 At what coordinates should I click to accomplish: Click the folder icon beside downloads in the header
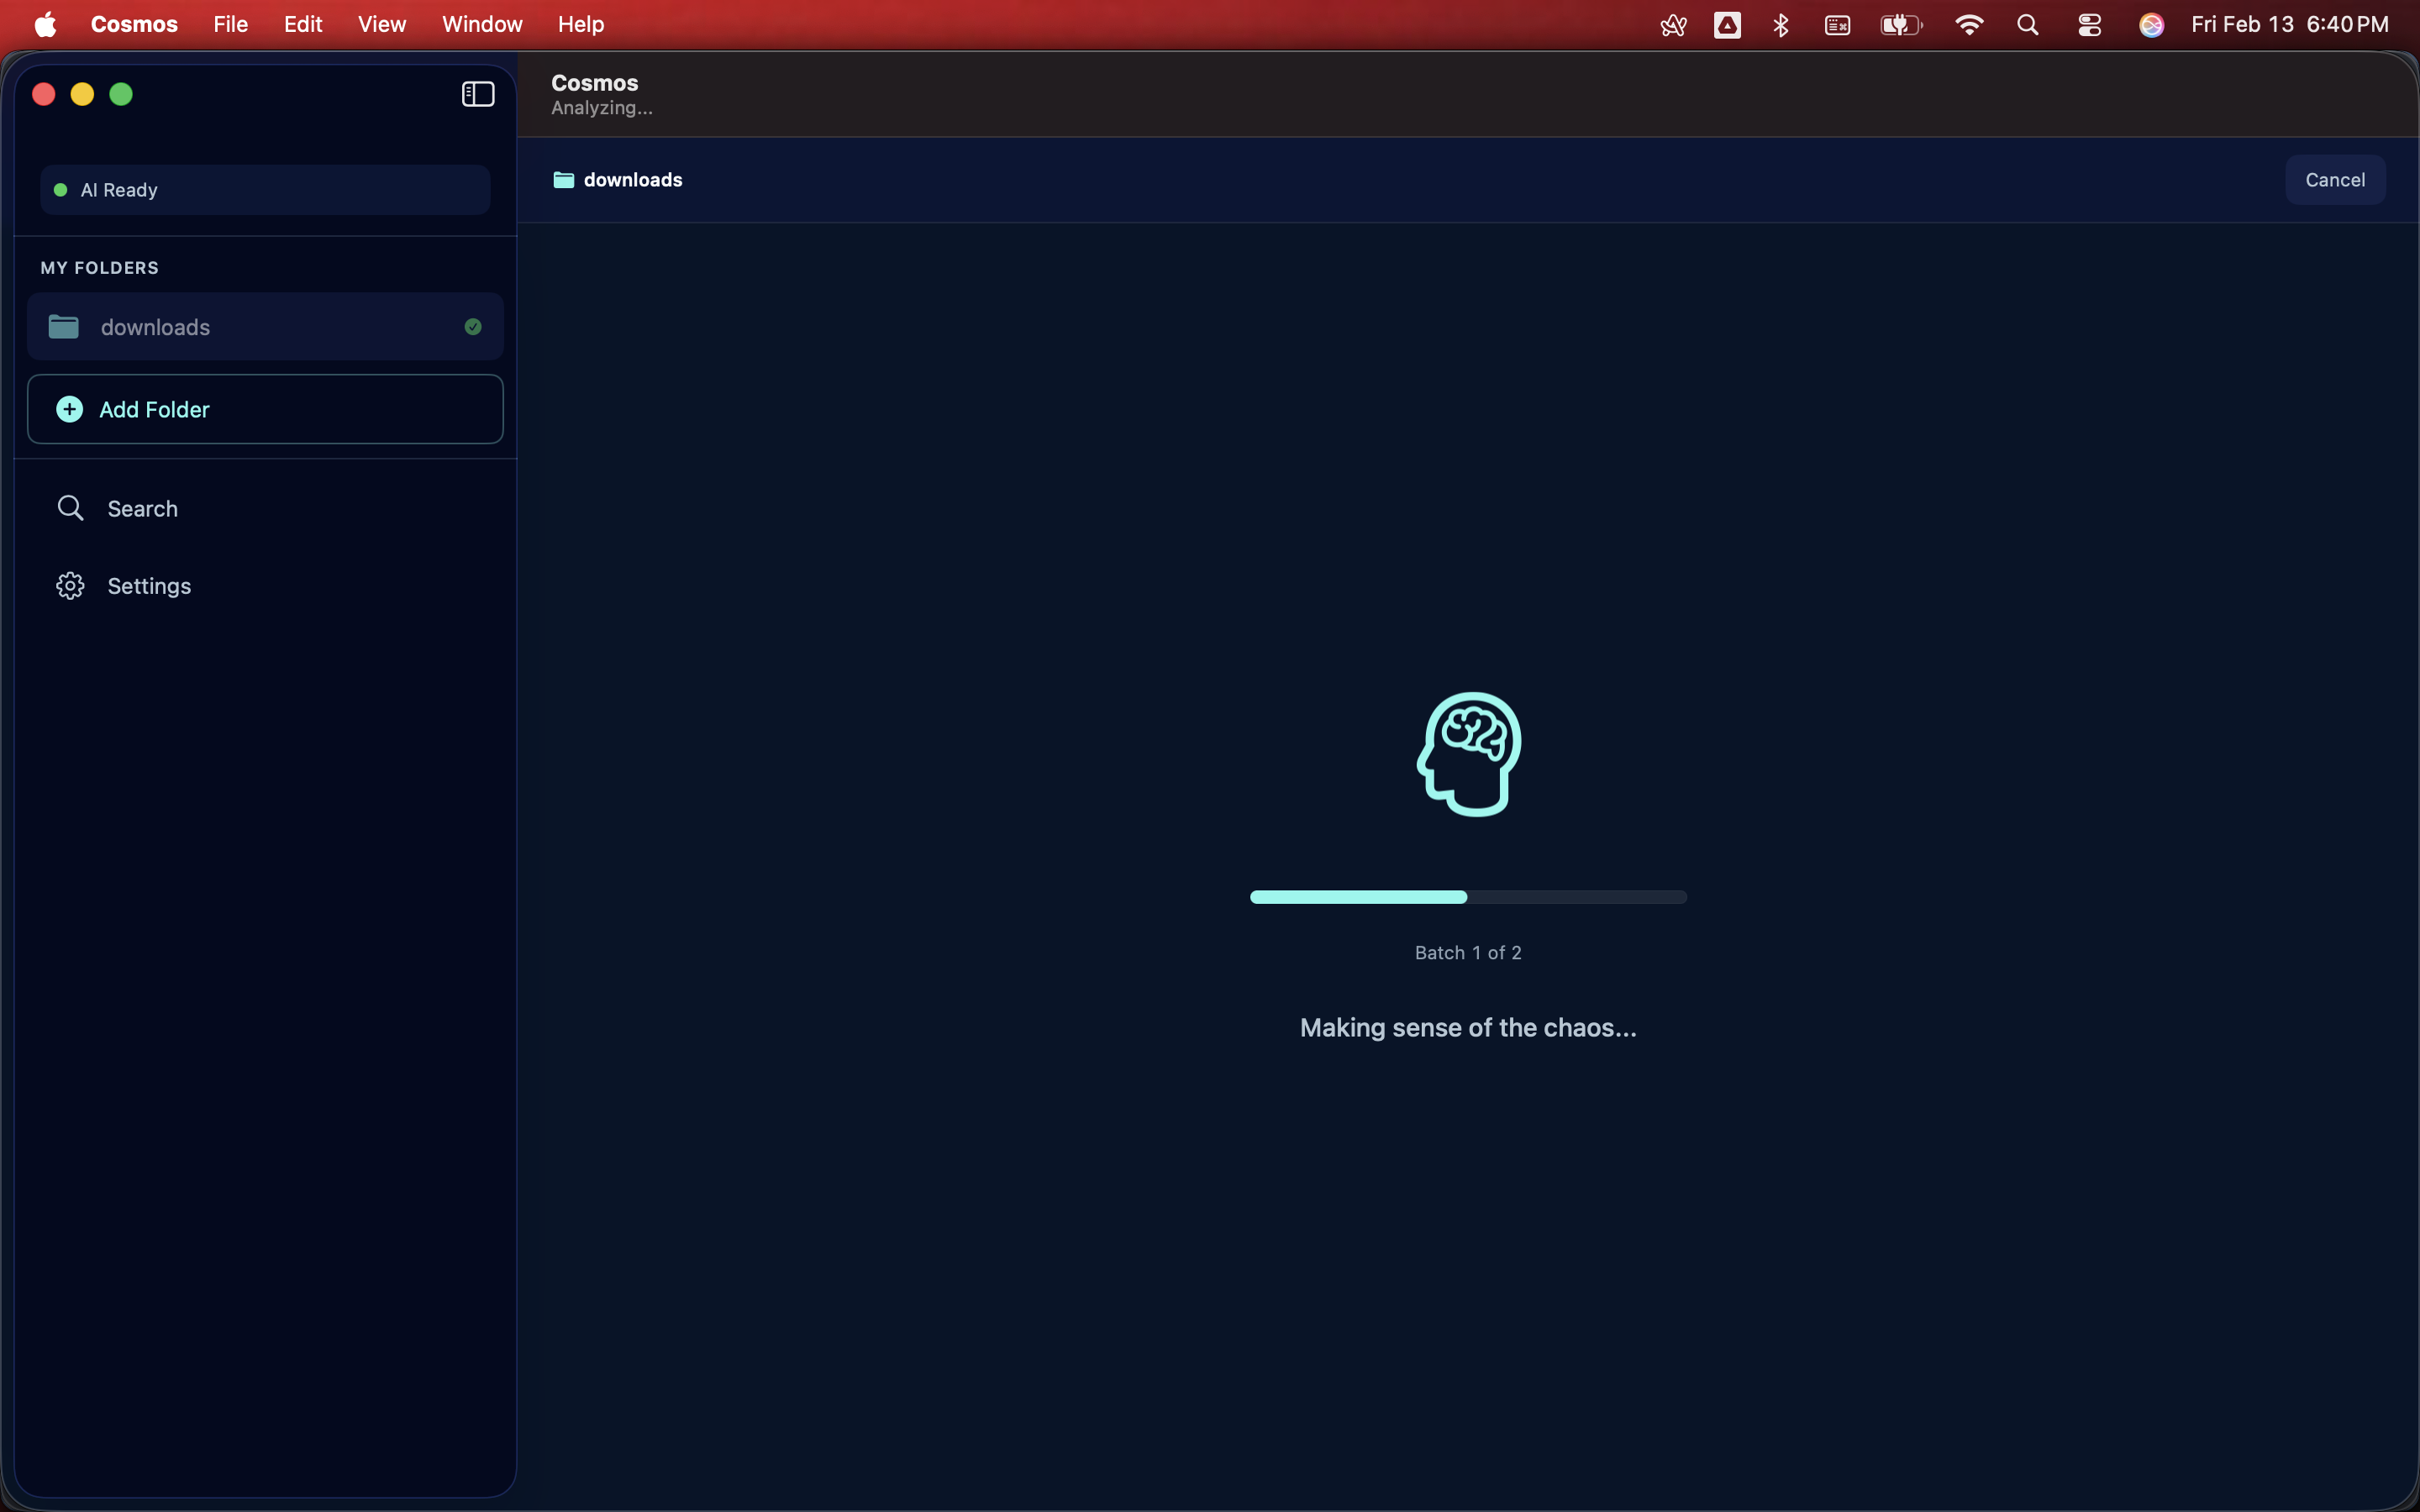coord(563,180)
